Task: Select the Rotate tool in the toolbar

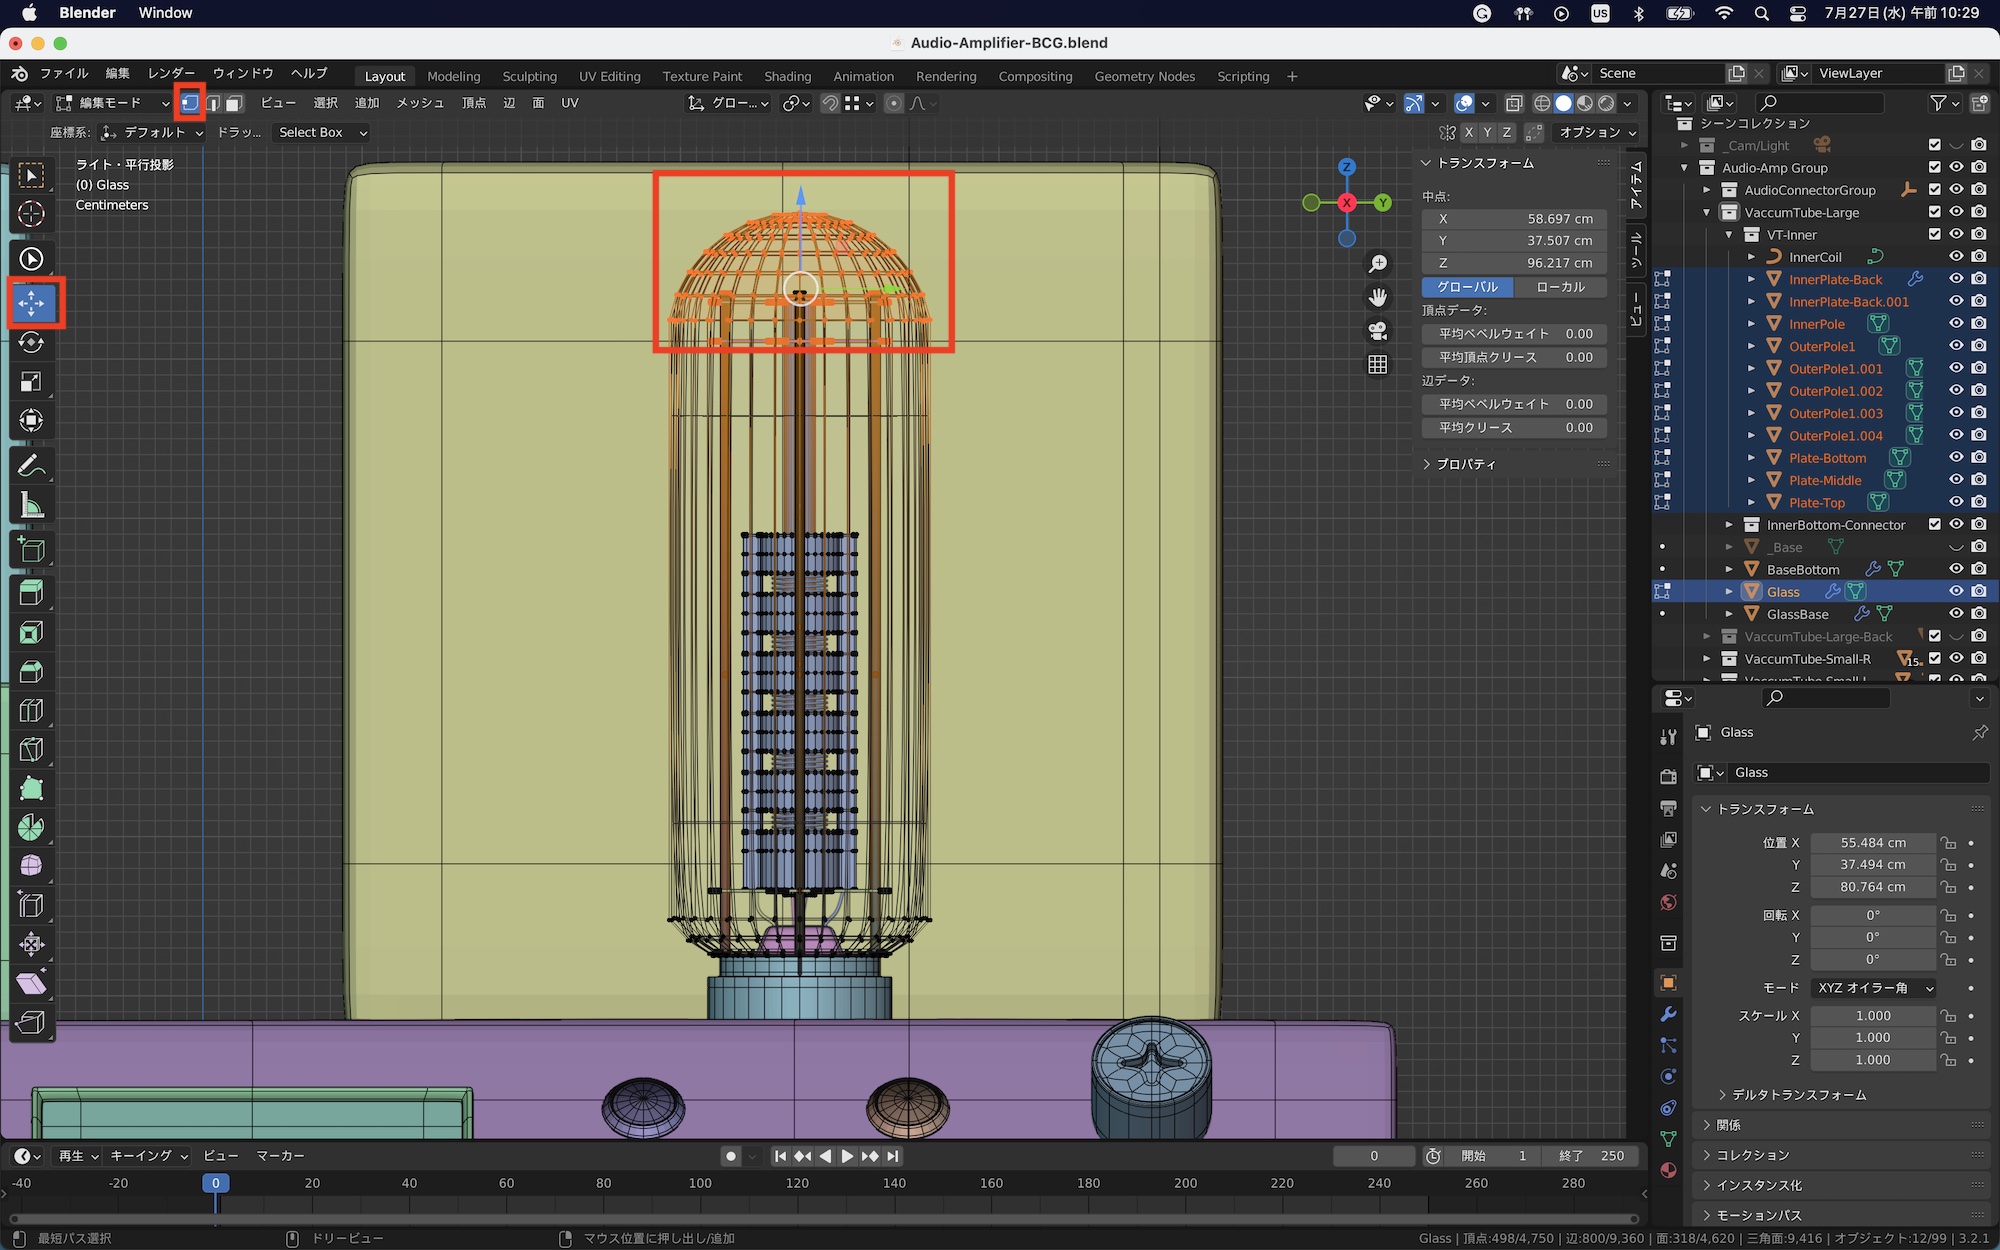Action: pyautogui.click(x=31, y=343)
